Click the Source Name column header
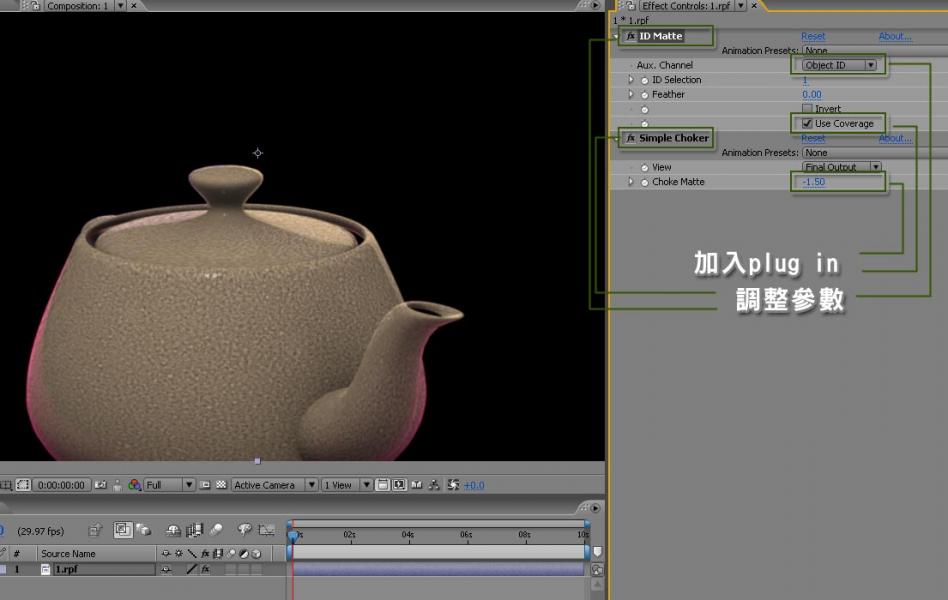948x600 pixels. [68, 553]
